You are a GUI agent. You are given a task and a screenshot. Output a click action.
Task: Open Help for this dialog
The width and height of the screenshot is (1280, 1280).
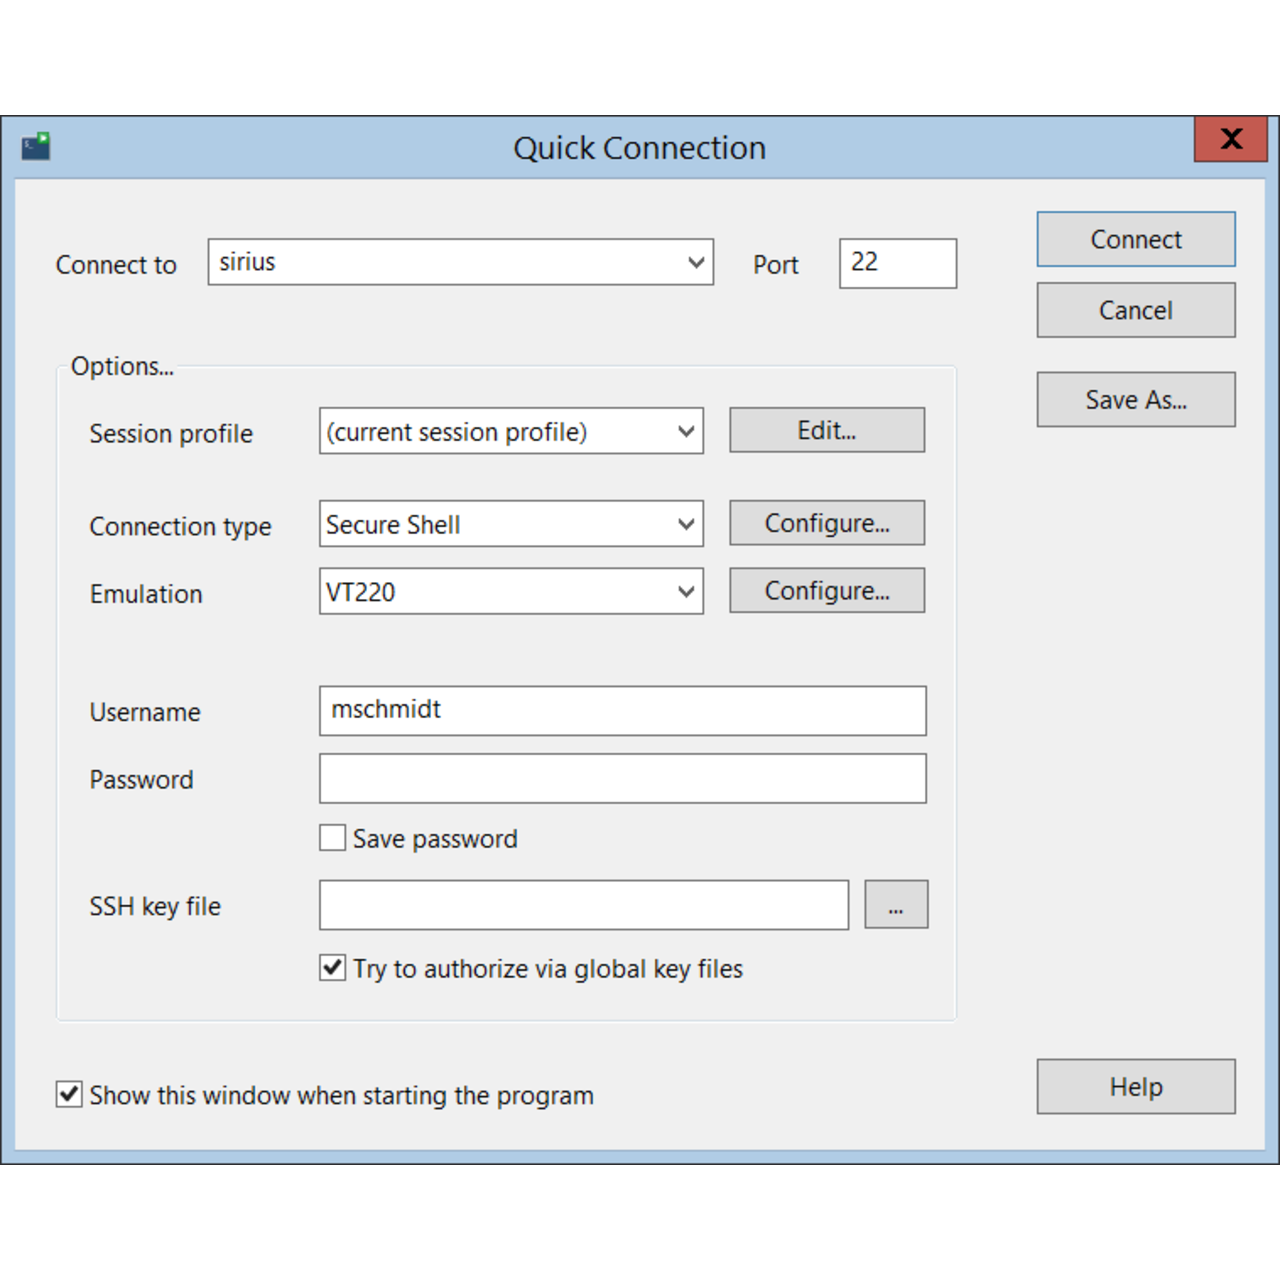[1135, 1087]
